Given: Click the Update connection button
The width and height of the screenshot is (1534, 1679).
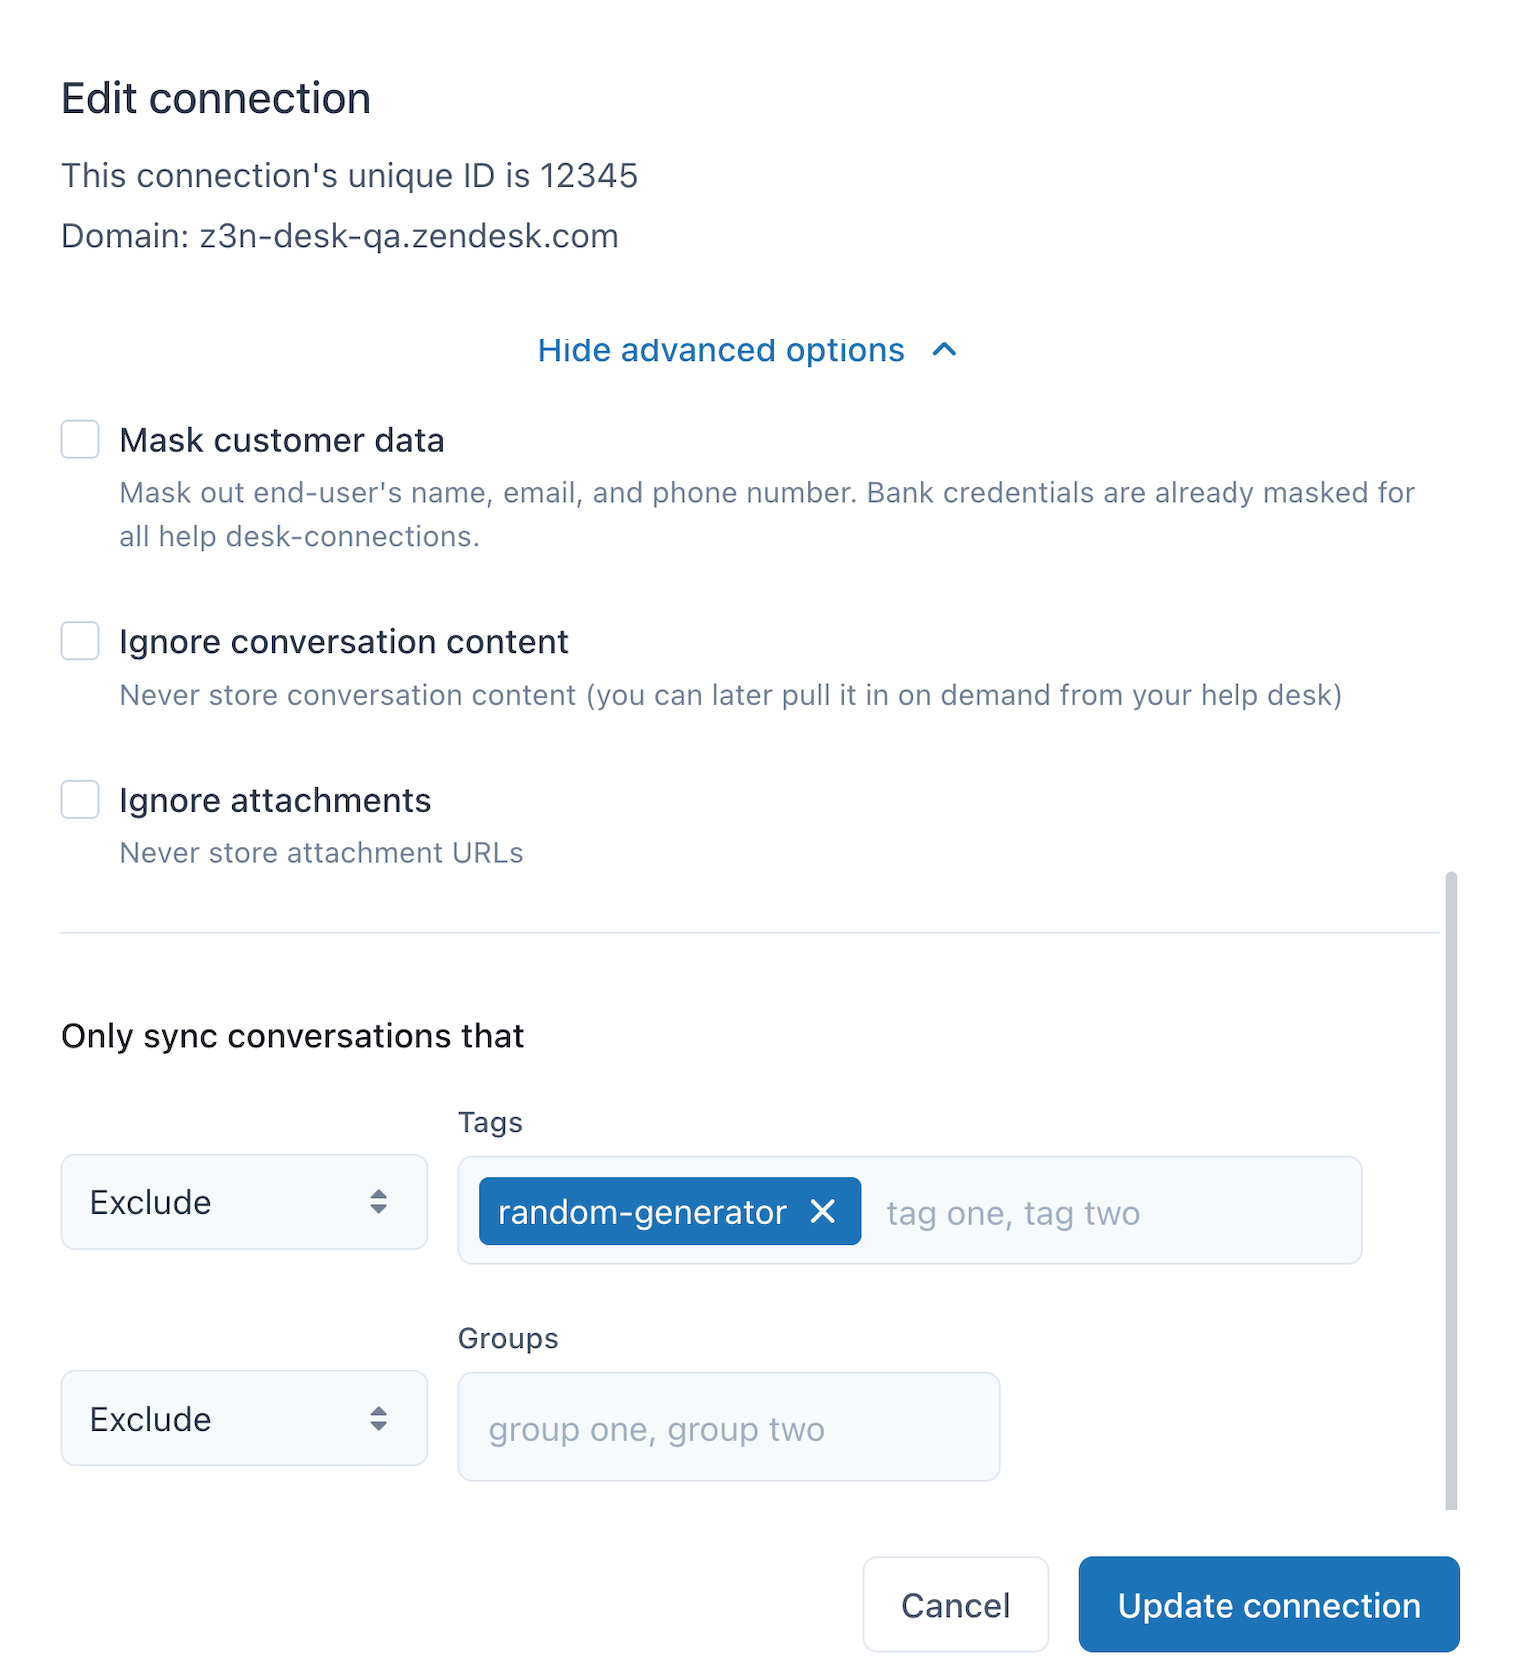Looking at the screenshot, I should click(x=1268, y=1604).
